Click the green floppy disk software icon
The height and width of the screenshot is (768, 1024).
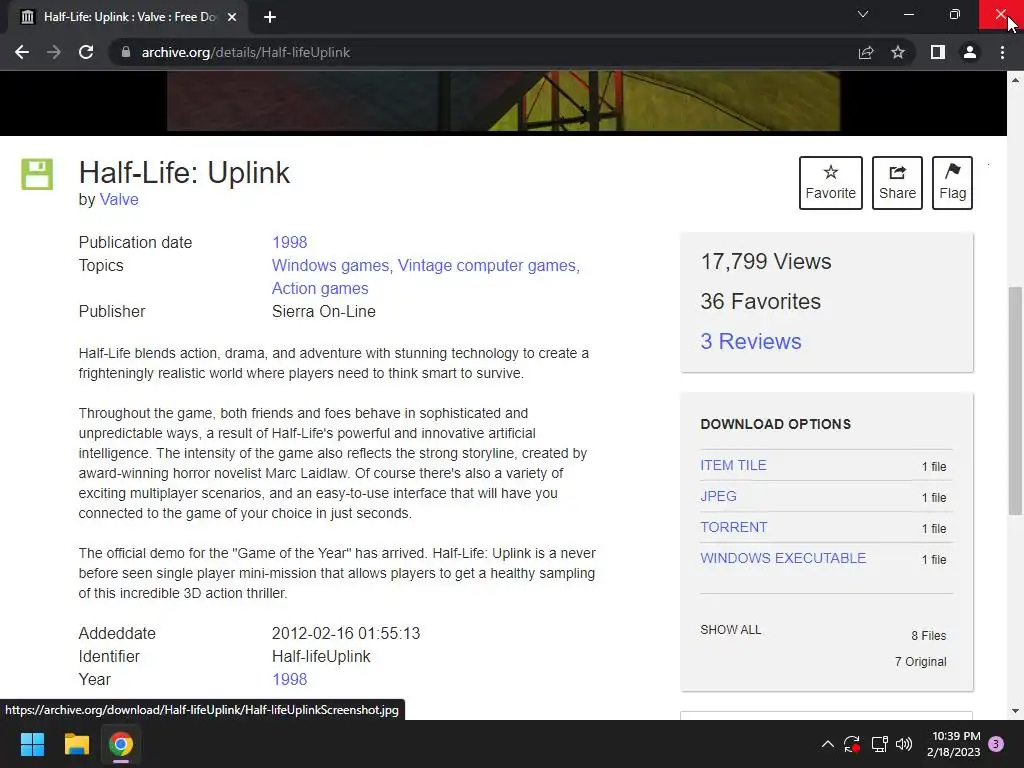point(37,174)
